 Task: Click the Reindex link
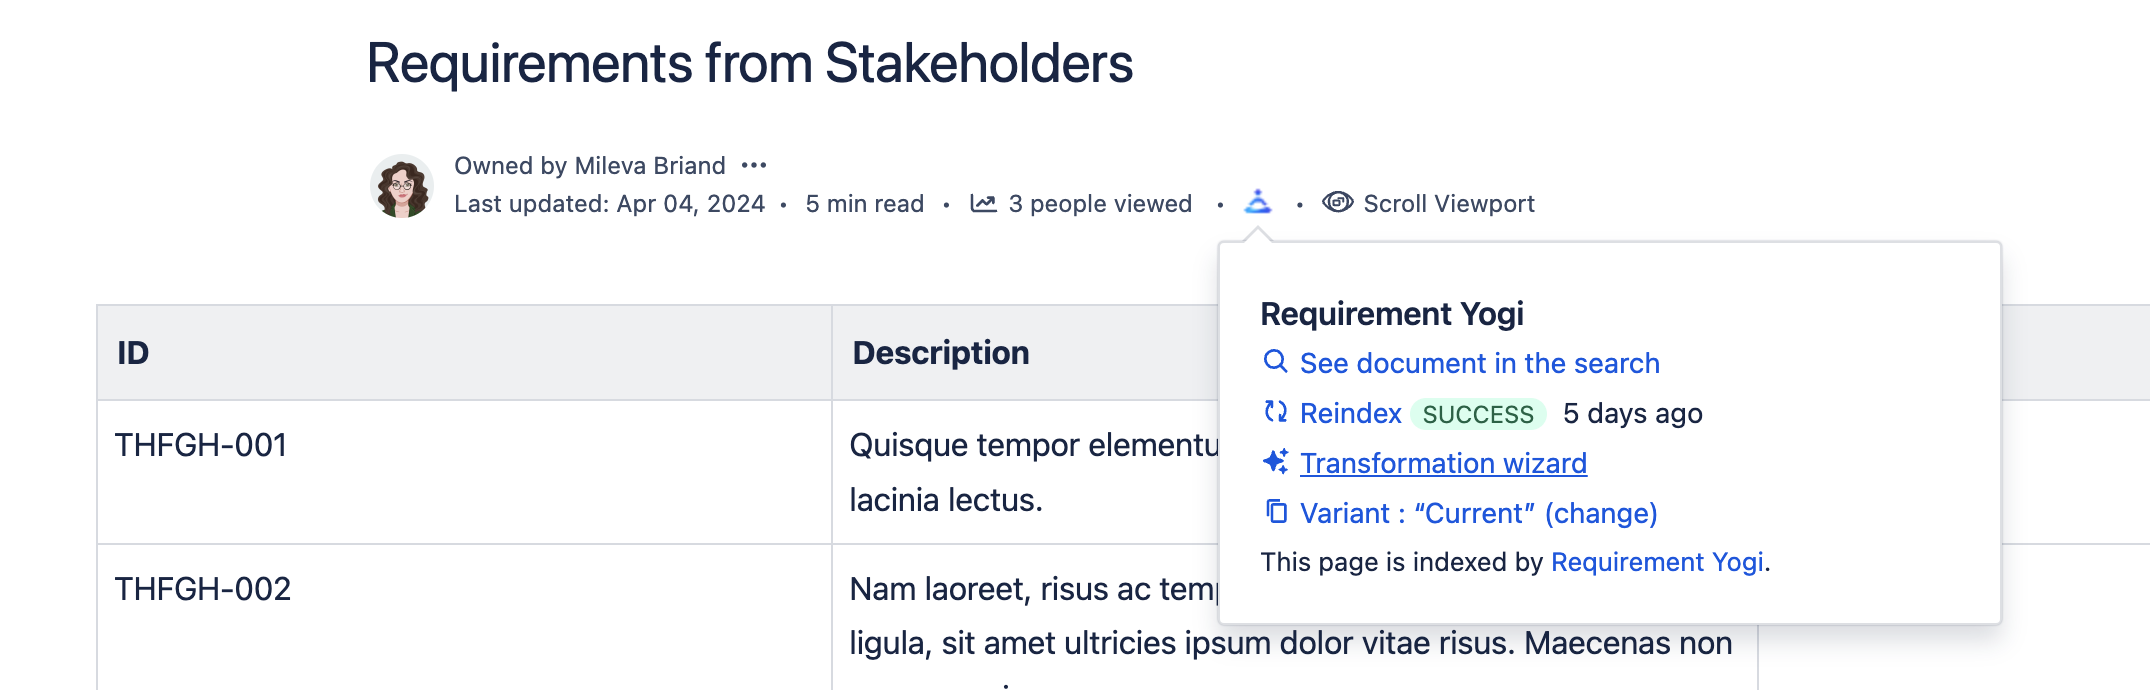click(1350, 413)
